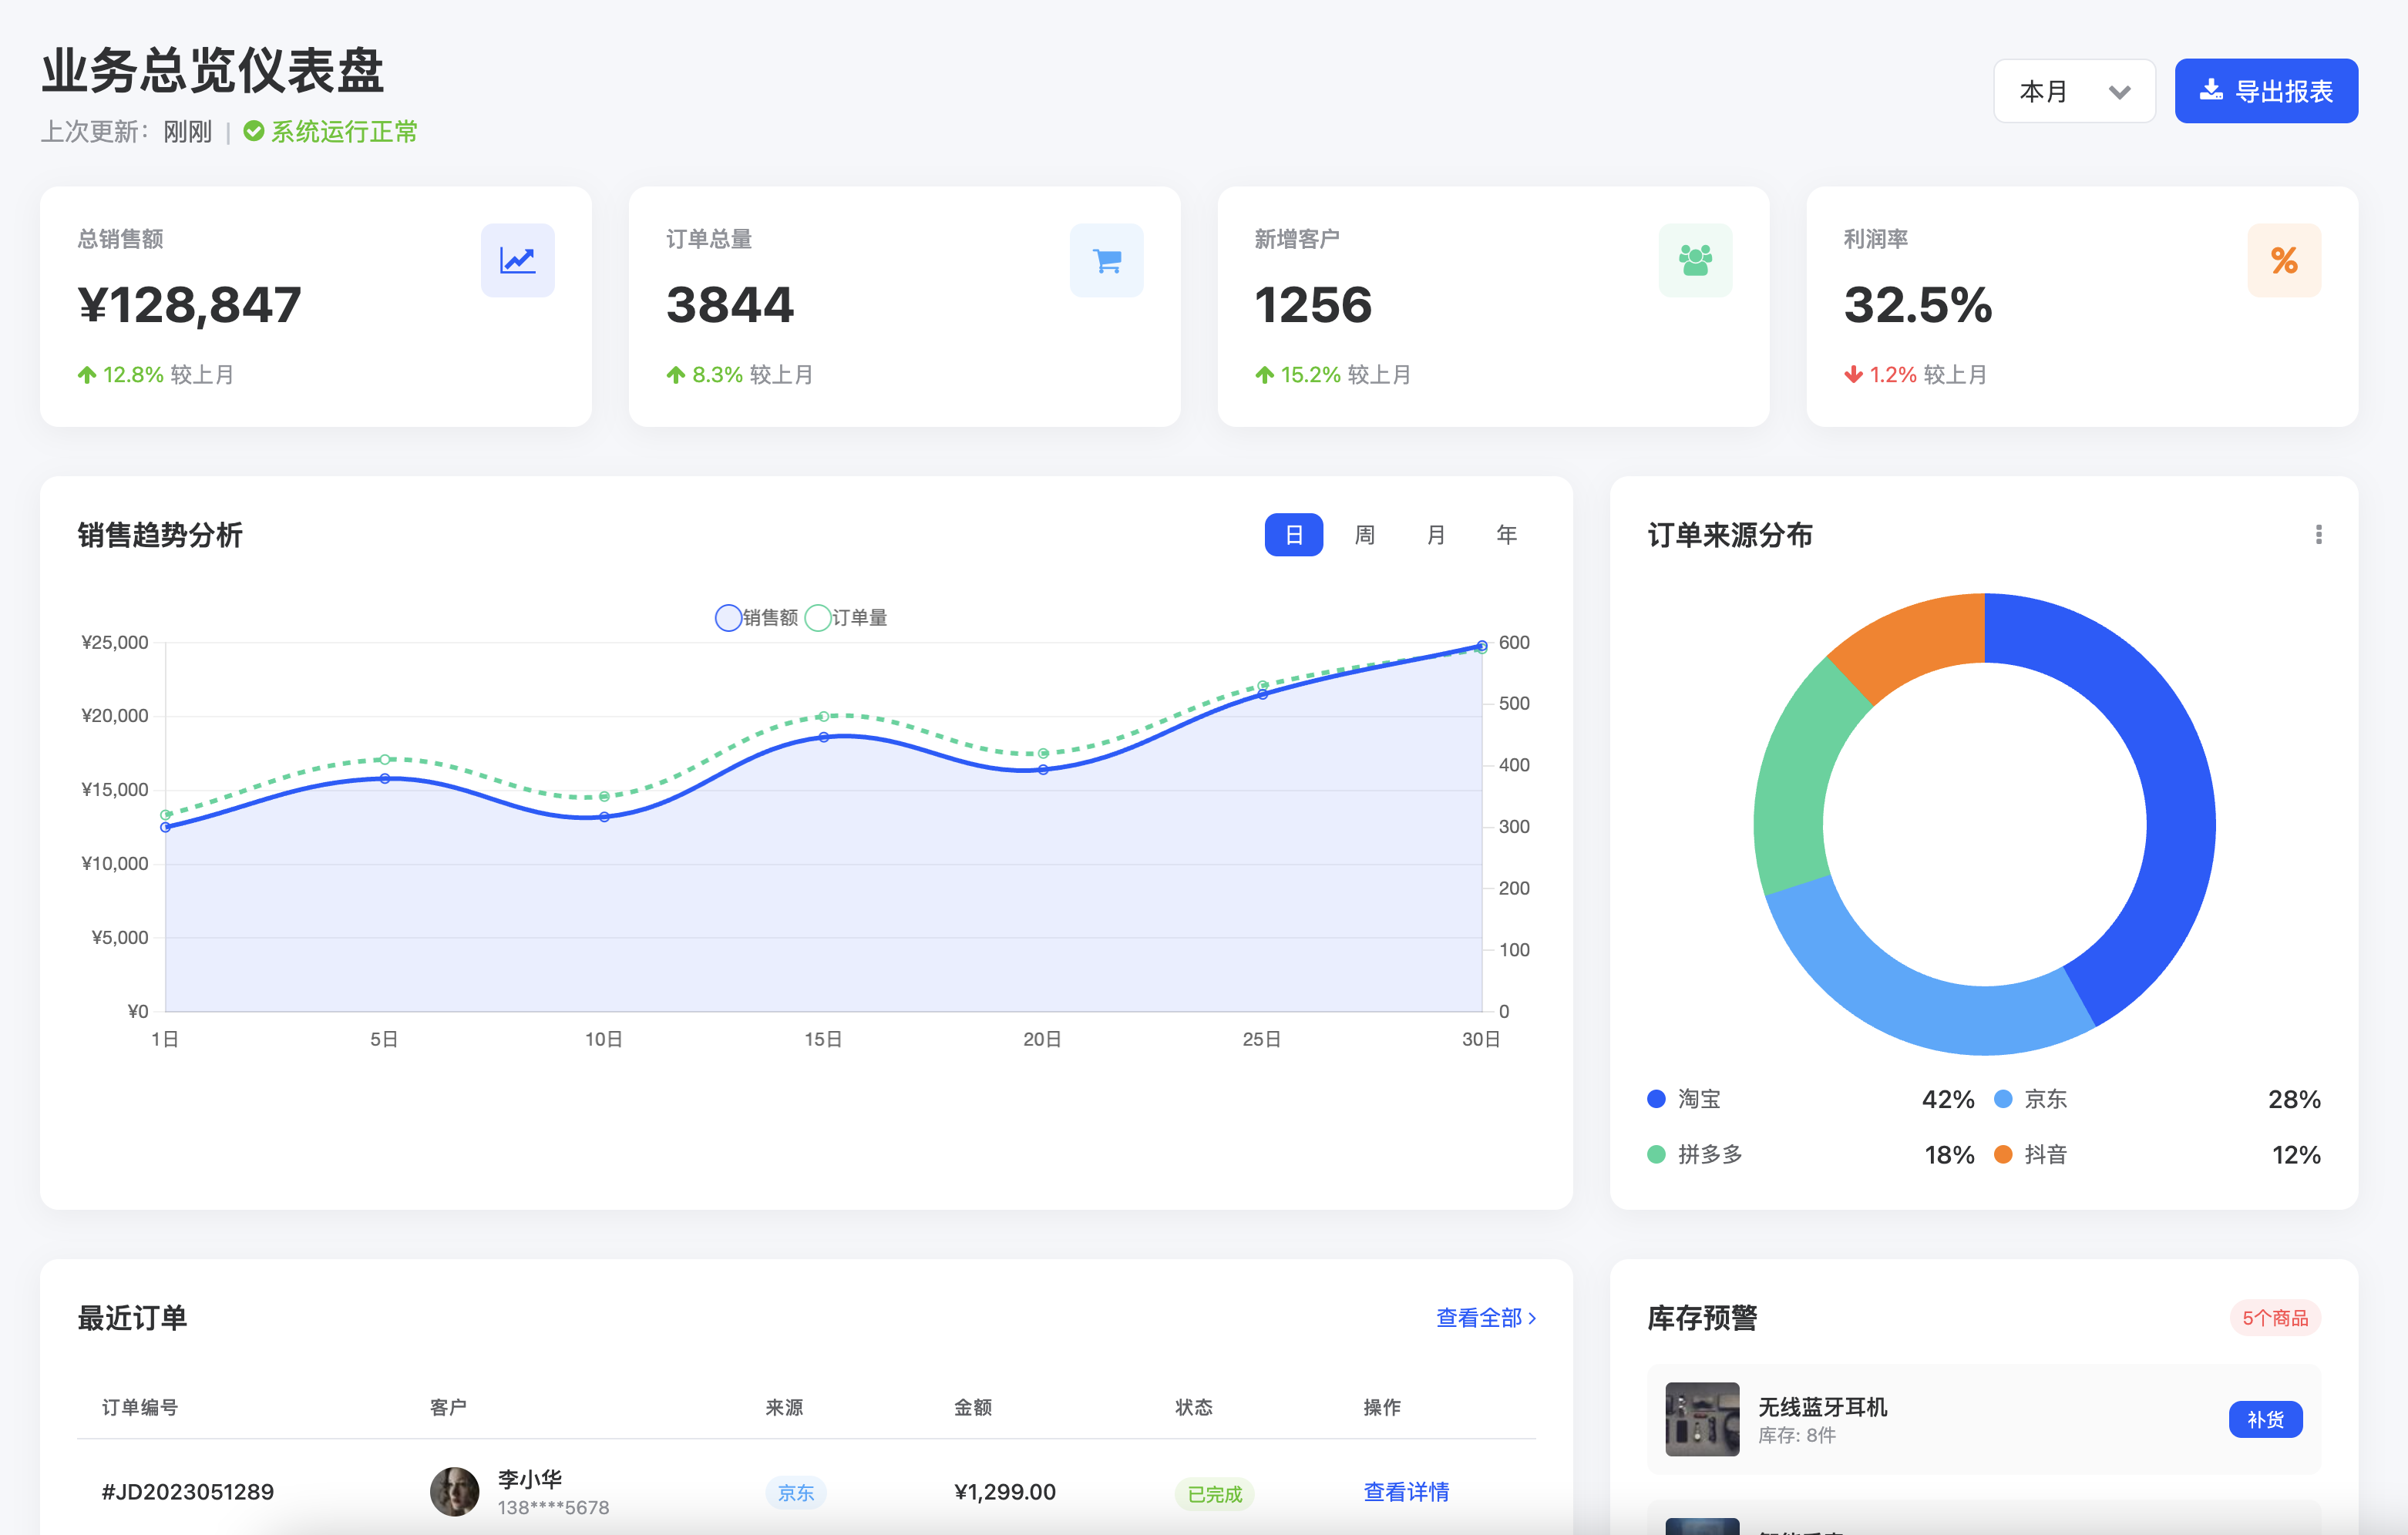Click the sales trend chart icon

click(517, 260)
